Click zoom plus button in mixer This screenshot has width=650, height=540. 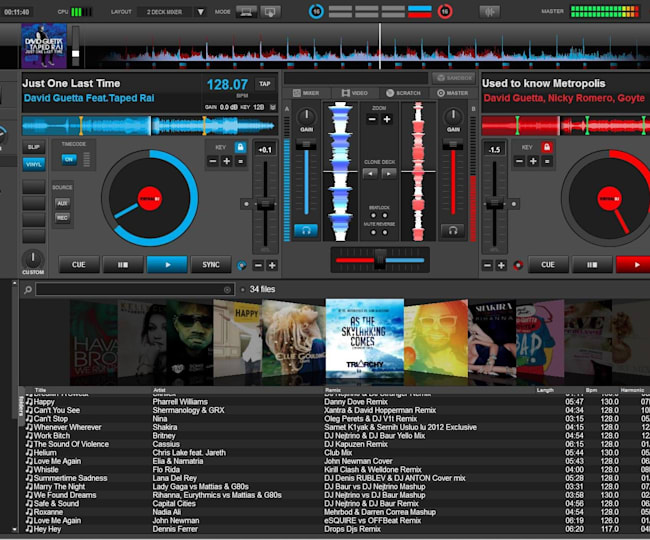pyautogui.click(x=387, y=119)
